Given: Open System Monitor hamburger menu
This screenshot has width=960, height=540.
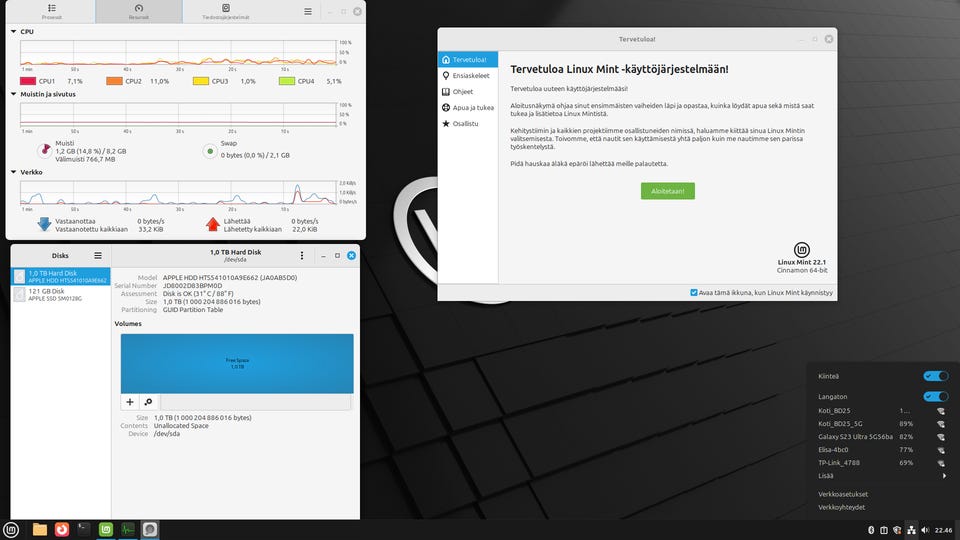Looking at the screenshot, I should click(x=308, y=11).
